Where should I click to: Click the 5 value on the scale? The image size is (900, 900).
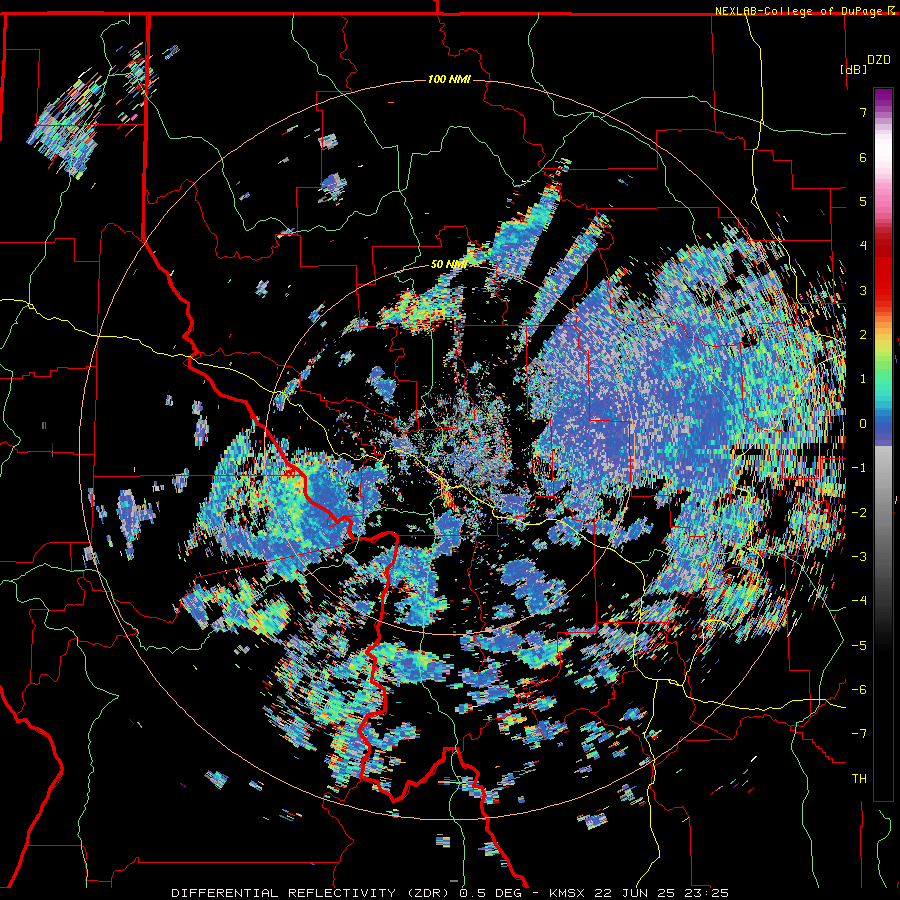pos(863,201)
